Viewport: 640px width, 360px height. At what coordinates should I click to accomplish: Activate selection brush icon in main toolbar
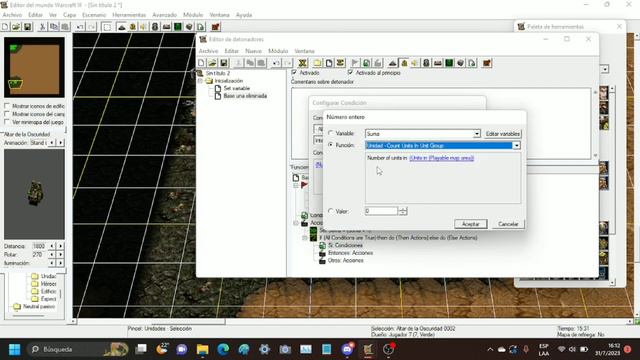point(107,27)
